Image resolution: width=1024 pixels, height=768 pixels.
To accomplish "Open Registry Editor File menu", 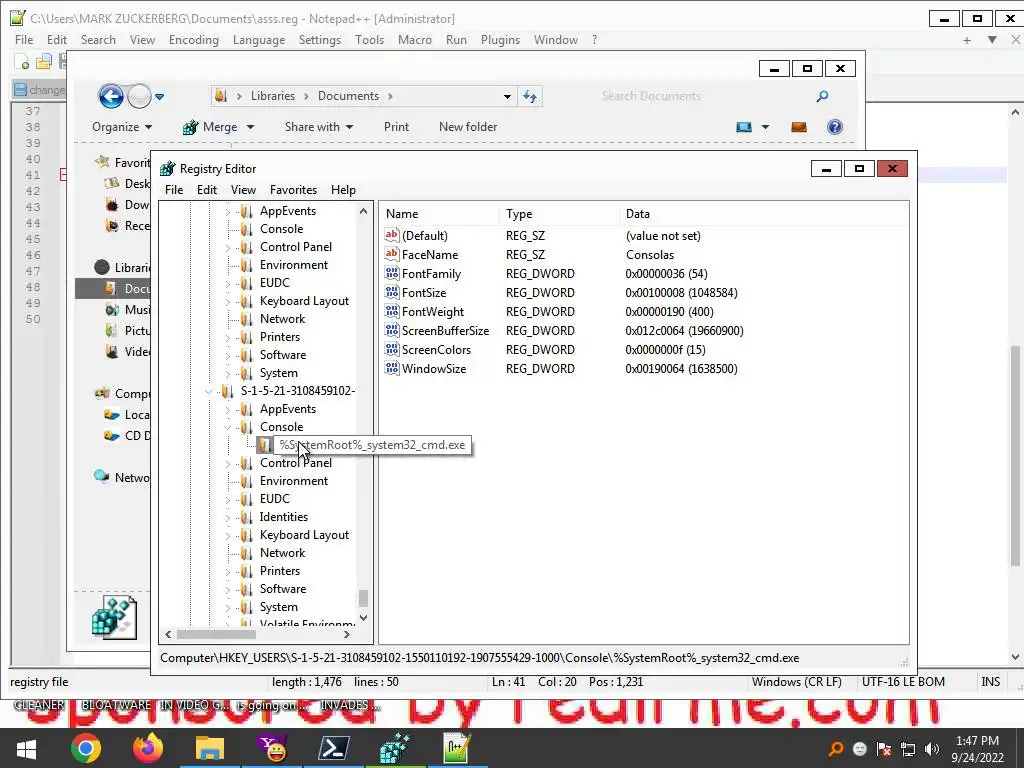I will [x=174, y=190].
